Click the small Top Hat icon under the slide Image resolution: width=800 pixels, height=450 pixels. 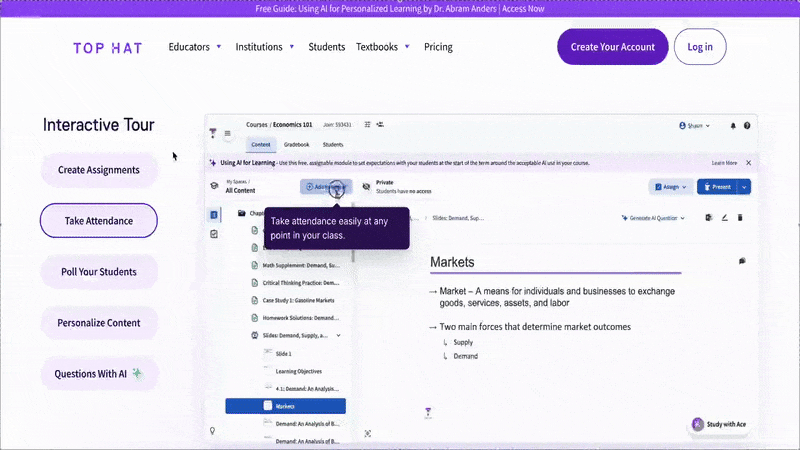(x=428, y=412)
